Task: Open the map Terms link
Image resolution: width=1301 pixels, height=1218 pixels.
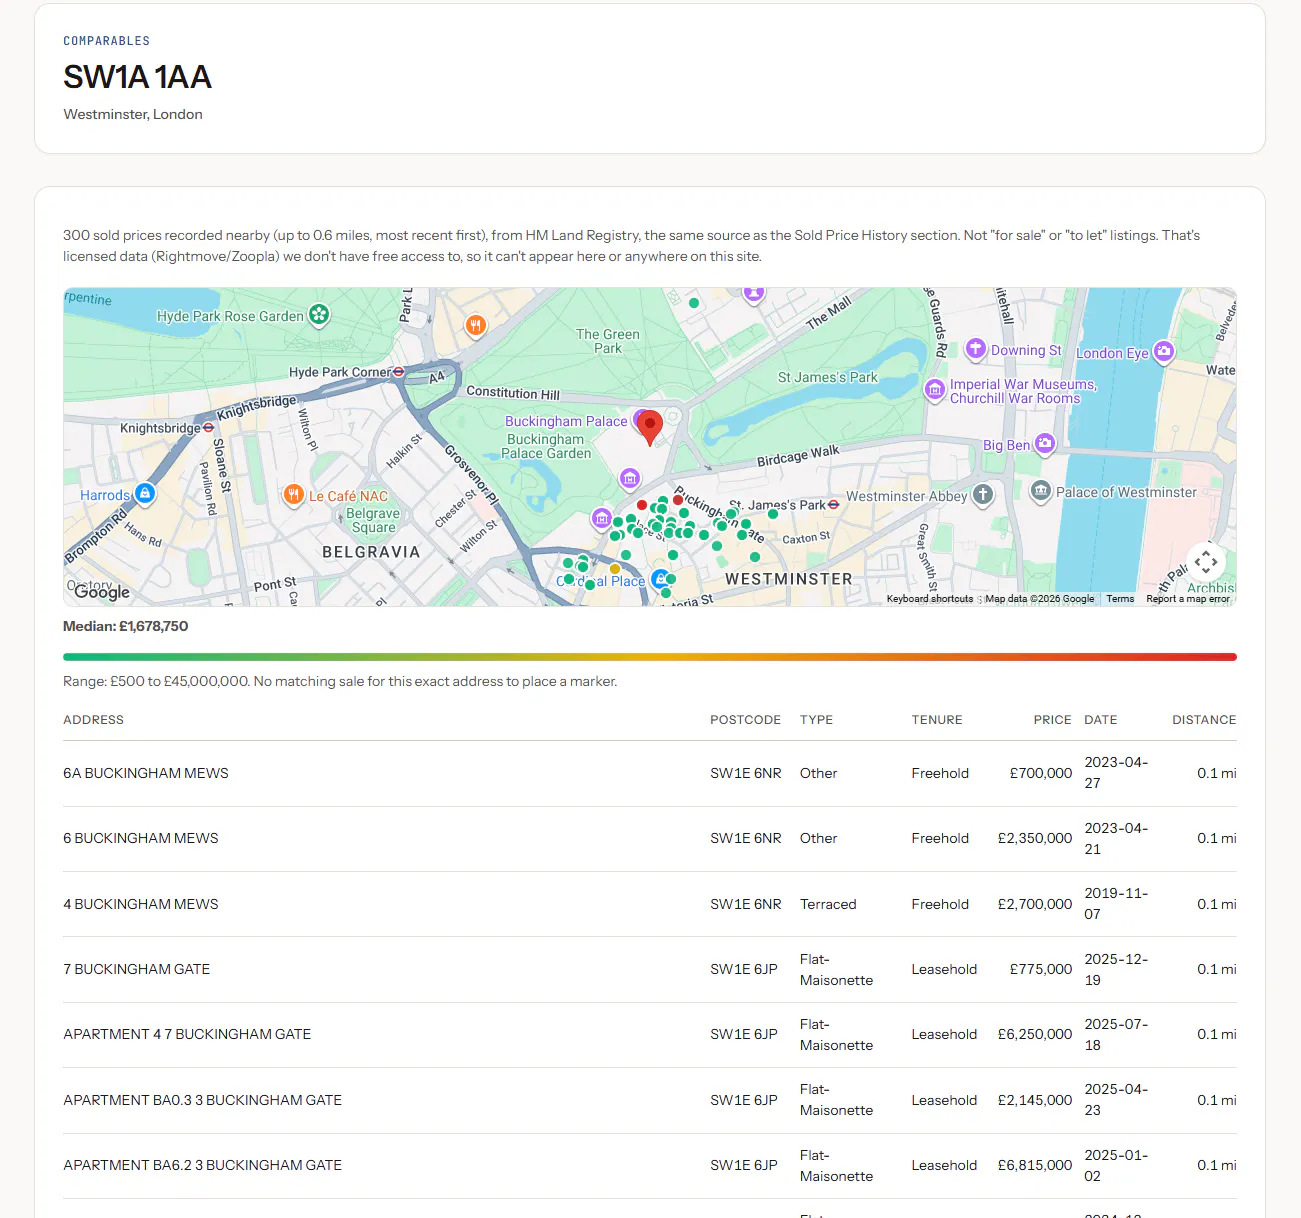Action: (x=1120, y=599)
